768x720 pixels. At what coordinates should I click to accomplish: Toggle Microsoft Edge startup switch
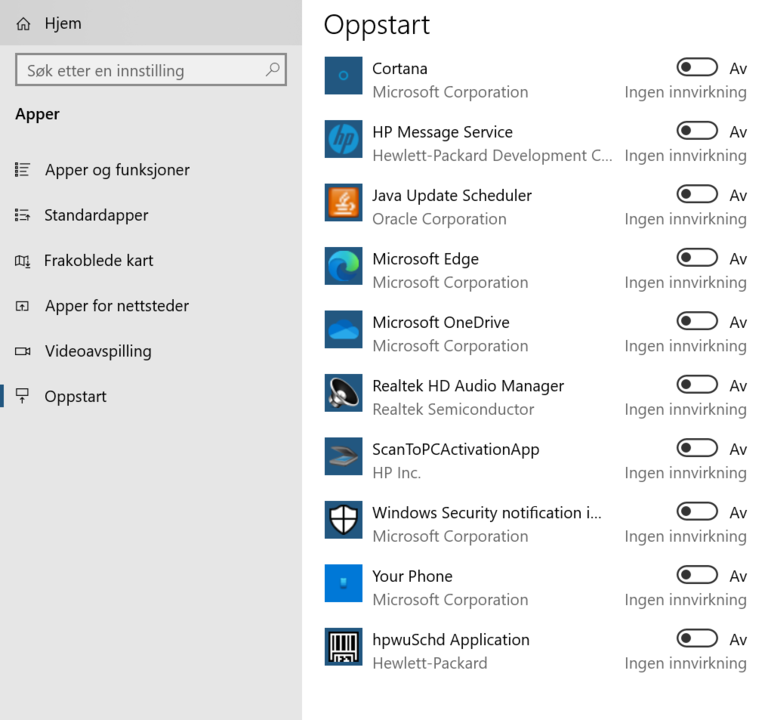click(x=697, y=258)
